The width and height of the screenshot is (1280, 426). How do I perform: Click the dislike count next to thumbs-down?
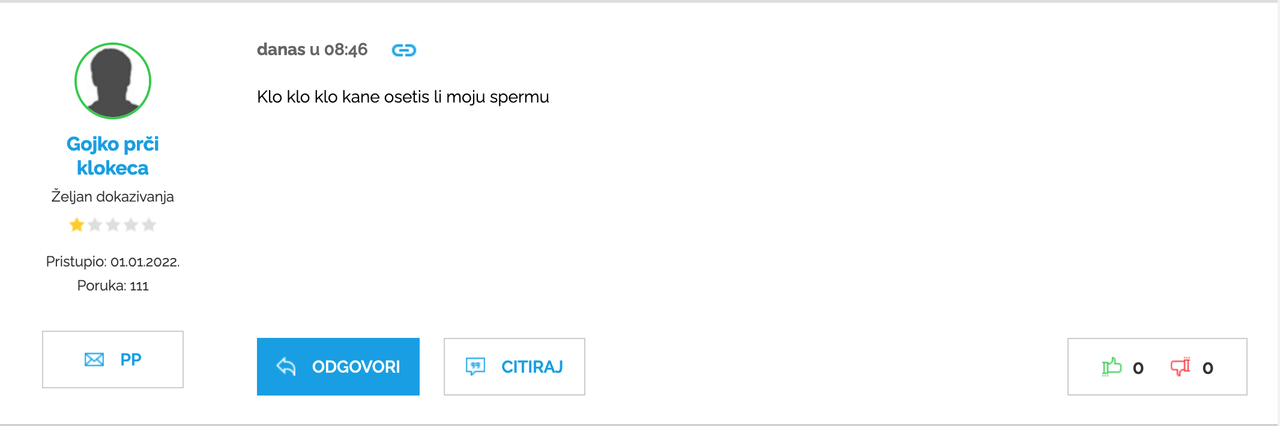1207,368
